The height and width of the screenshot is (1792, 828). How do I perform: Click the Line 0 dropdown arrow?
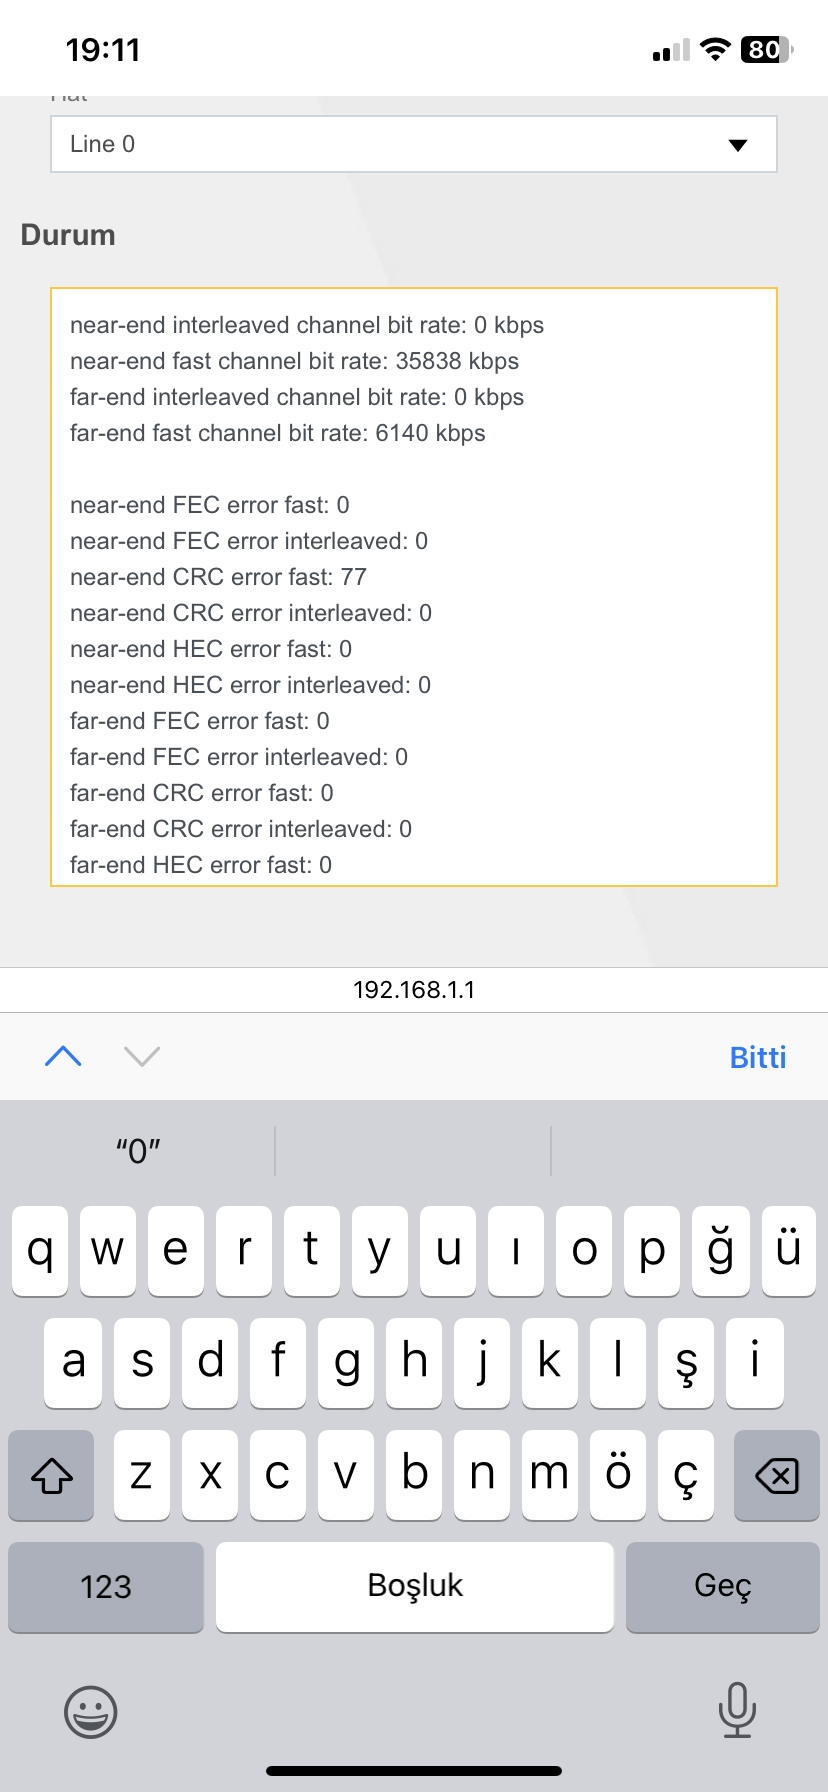(738, 145)
